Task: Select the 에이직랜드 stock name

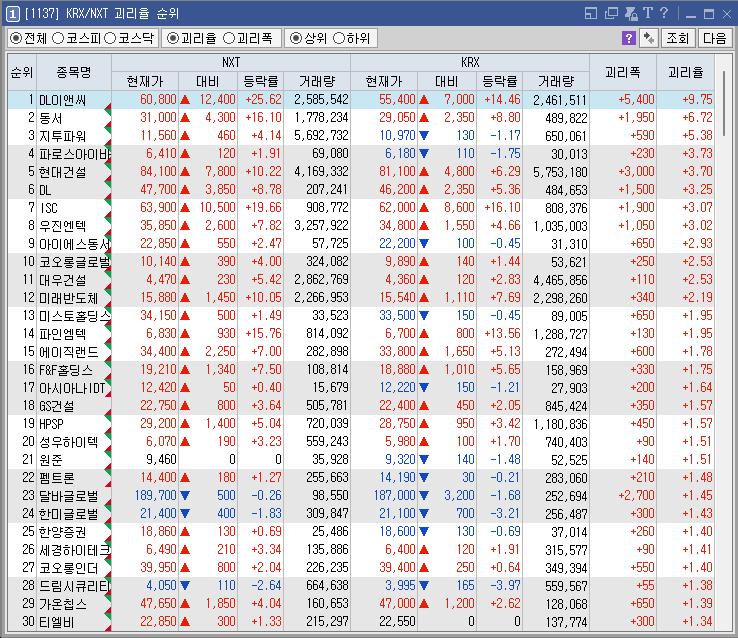Action: (x=68, y=352)
